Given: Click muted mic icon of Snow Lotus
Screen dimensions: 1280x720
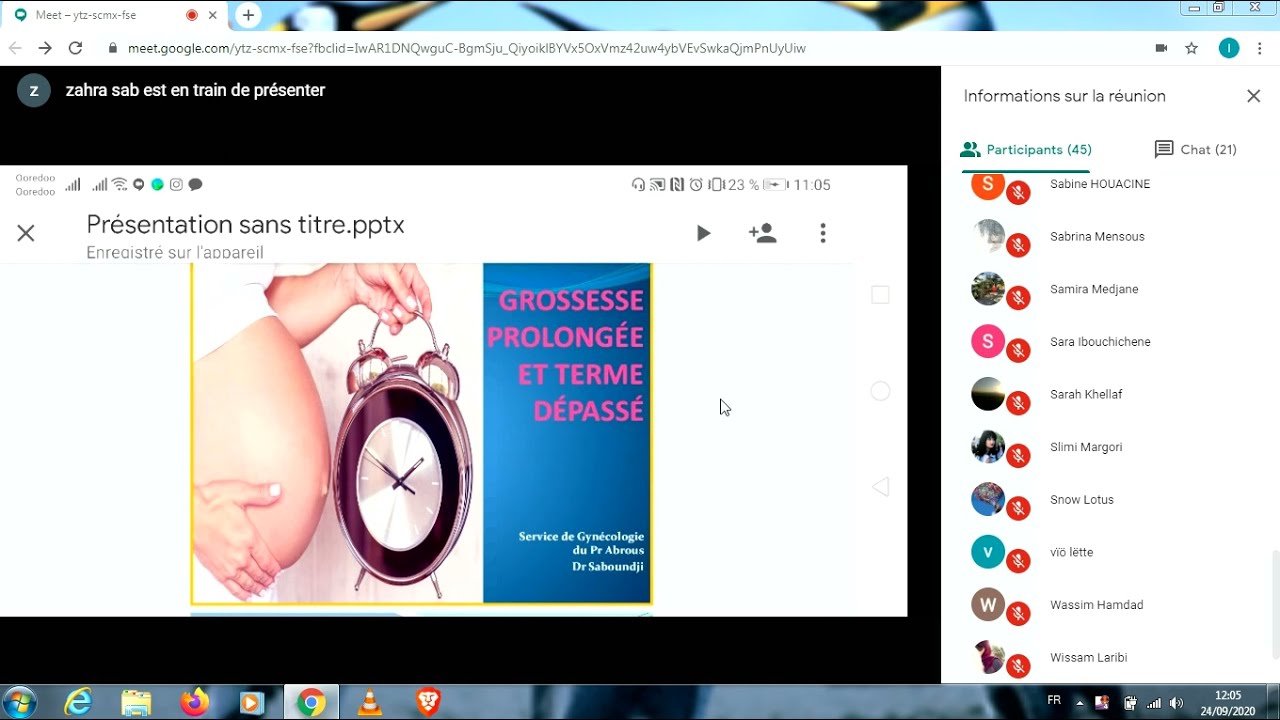Looking at the screenshot, I should pyautogui.click(x=1018, y=508).
